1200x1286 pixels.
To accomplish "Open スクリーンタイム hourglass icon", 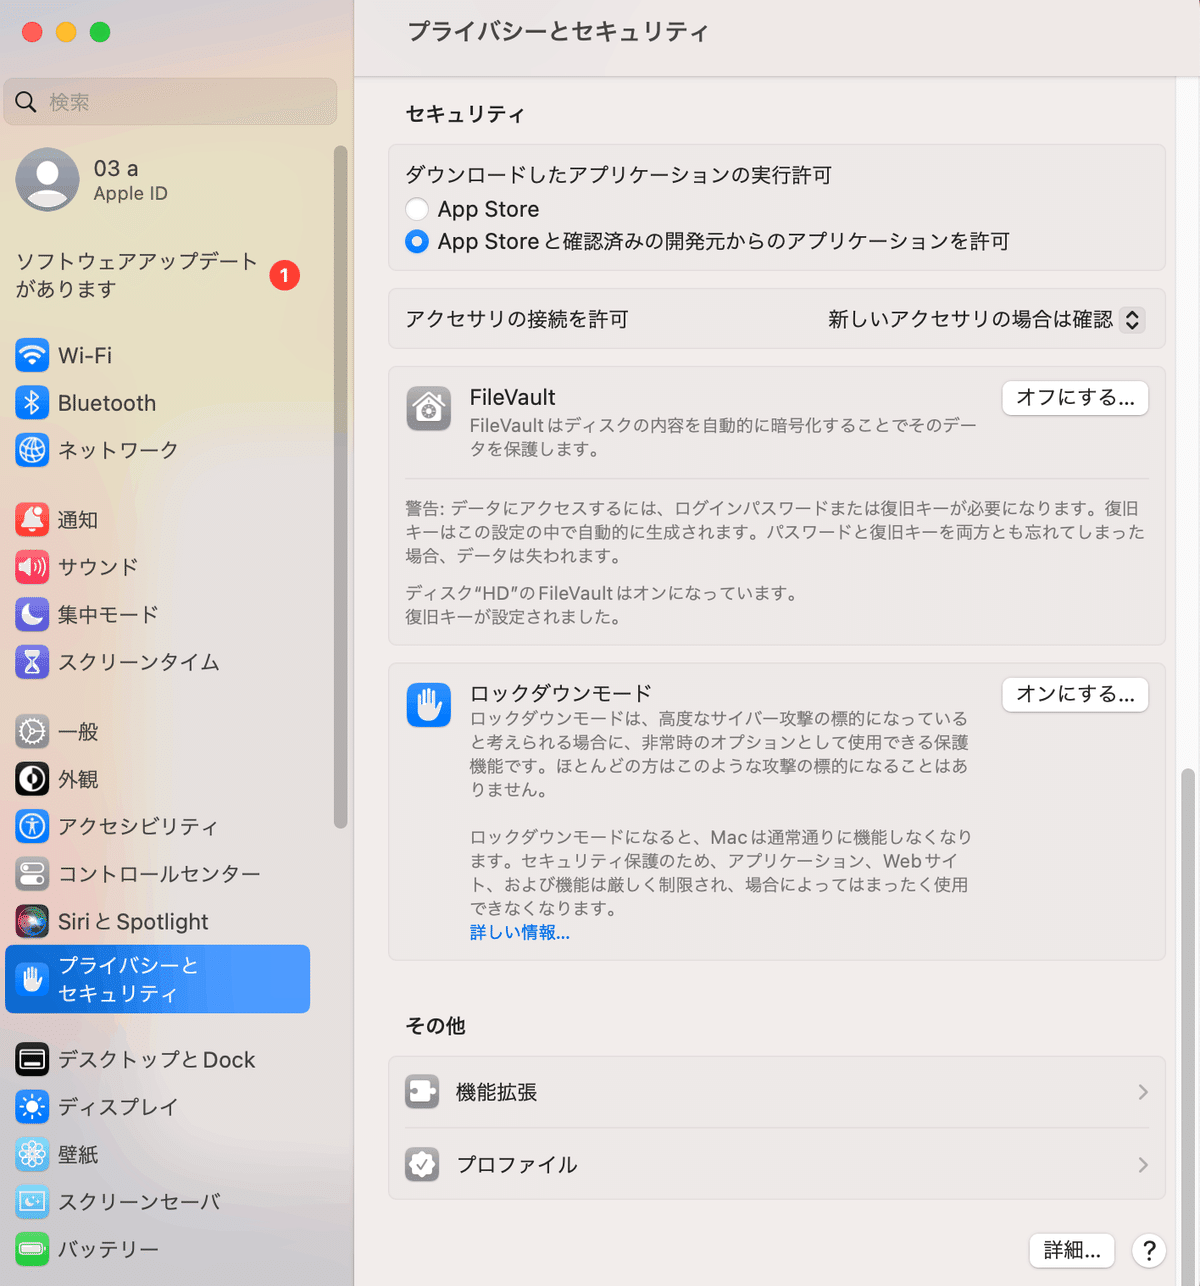I will (x=32, y=661).
